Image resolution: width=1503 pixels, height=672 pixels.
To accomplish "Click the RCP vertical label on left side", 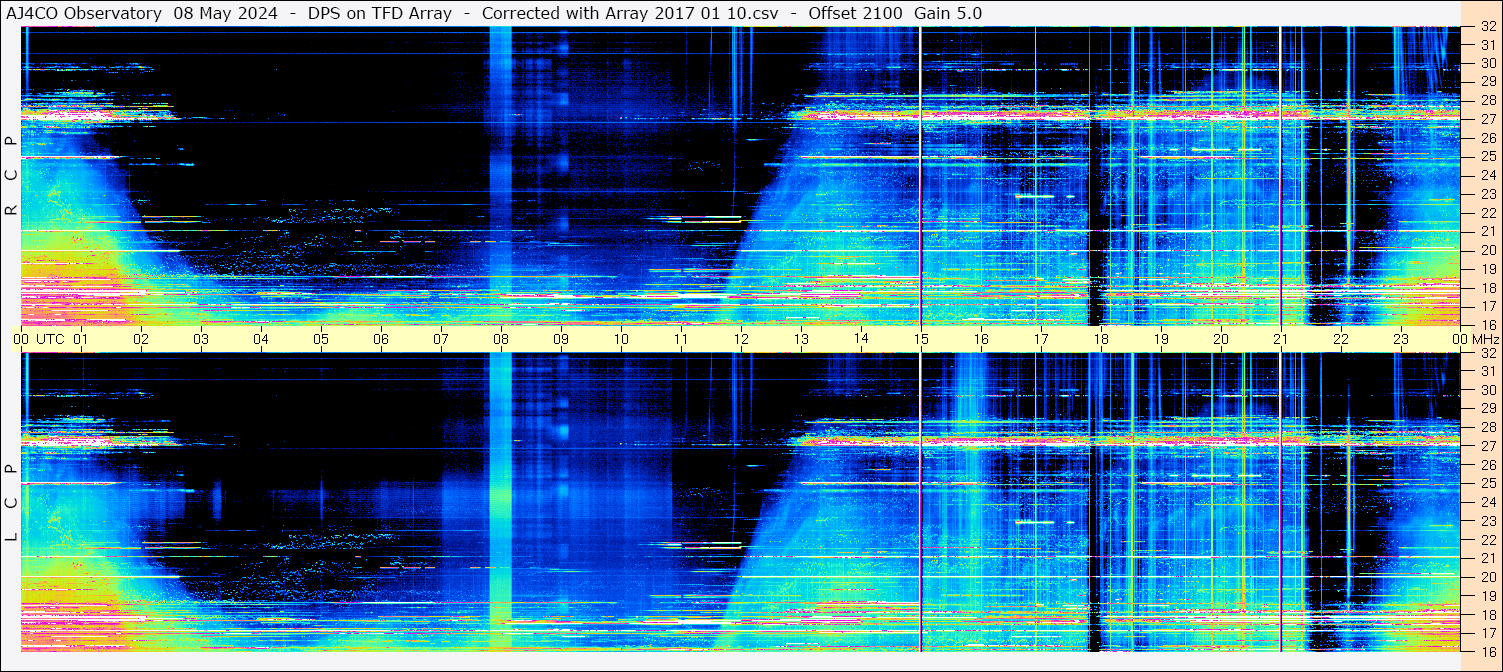I will pyautogui.click(x=11, y=175).
